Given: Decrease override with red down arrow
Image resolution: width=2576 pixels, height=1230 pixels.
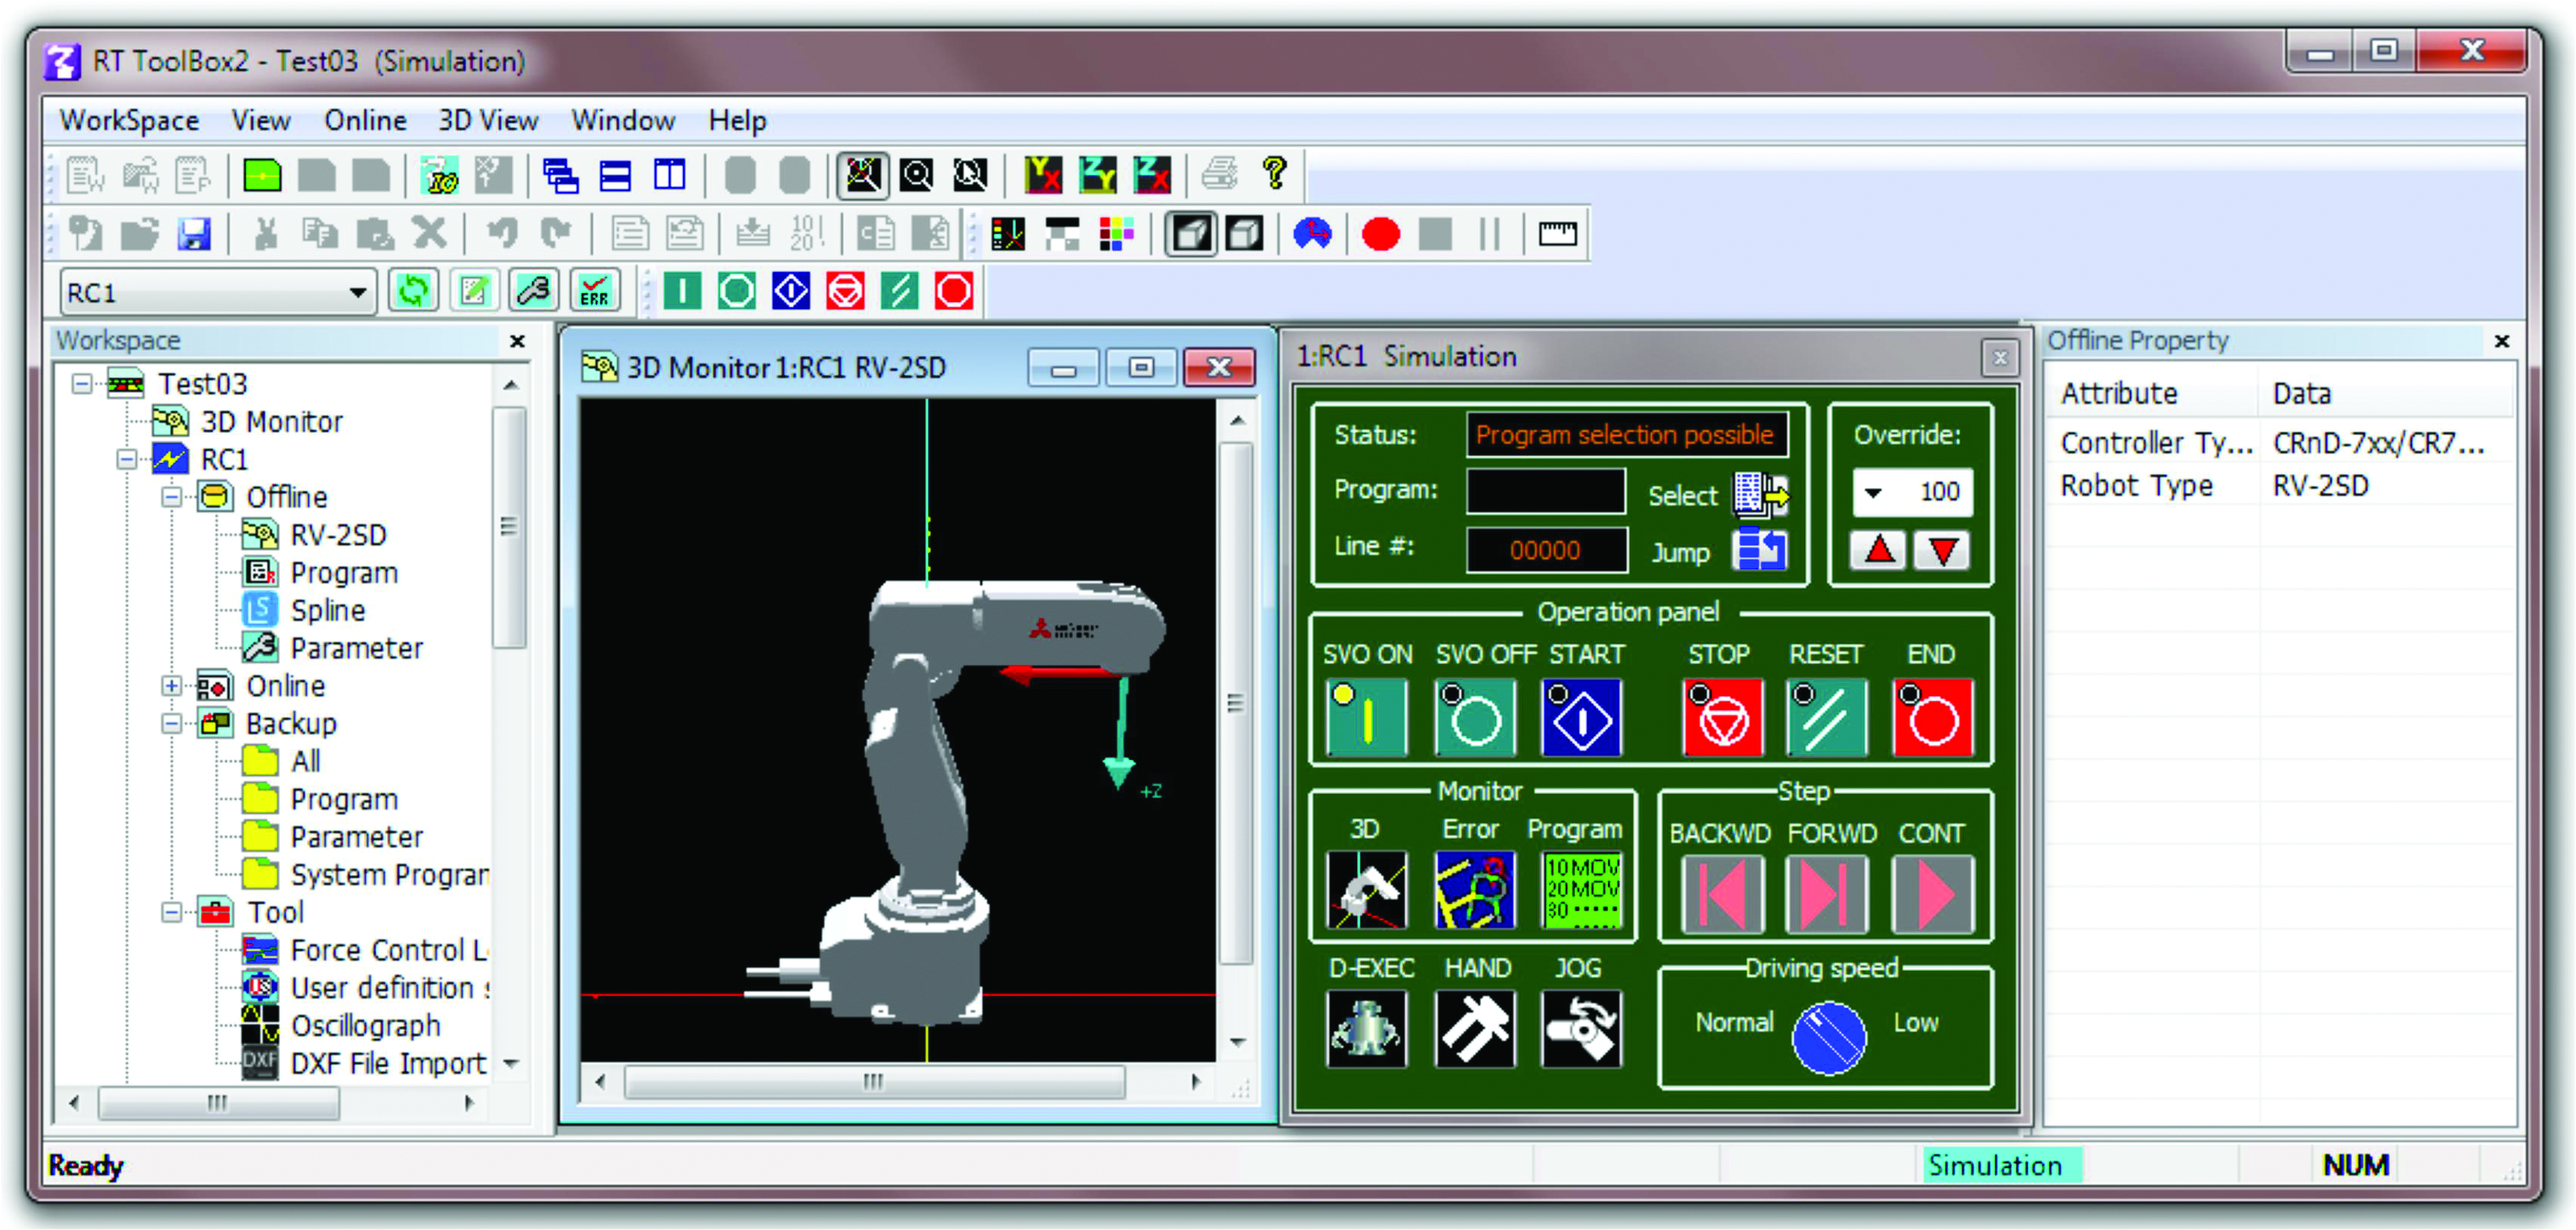Looking at the screenshot, I should click(x=1942, y=550).
